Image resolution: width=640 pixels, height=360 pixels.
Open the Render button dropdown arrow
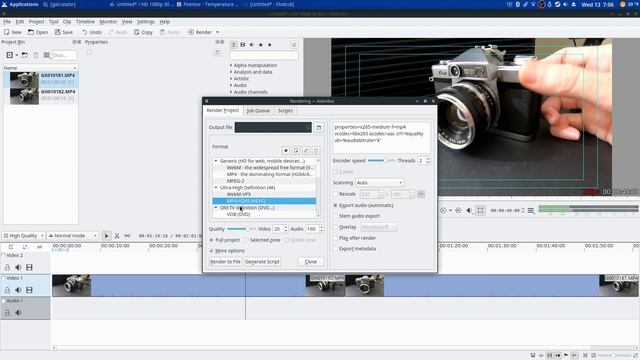tap(218, 32)
